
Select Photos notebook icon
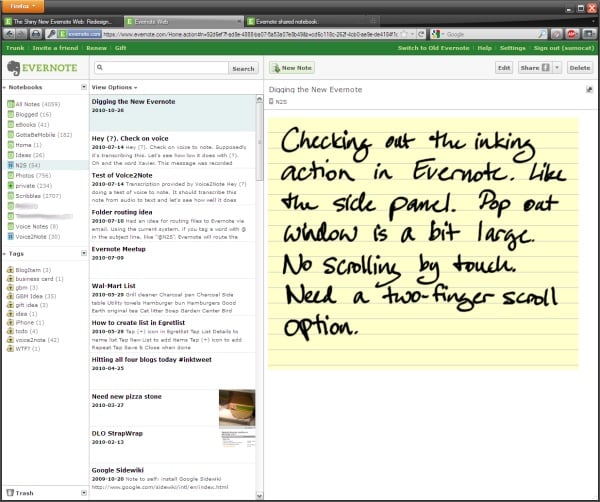point(11,175)
